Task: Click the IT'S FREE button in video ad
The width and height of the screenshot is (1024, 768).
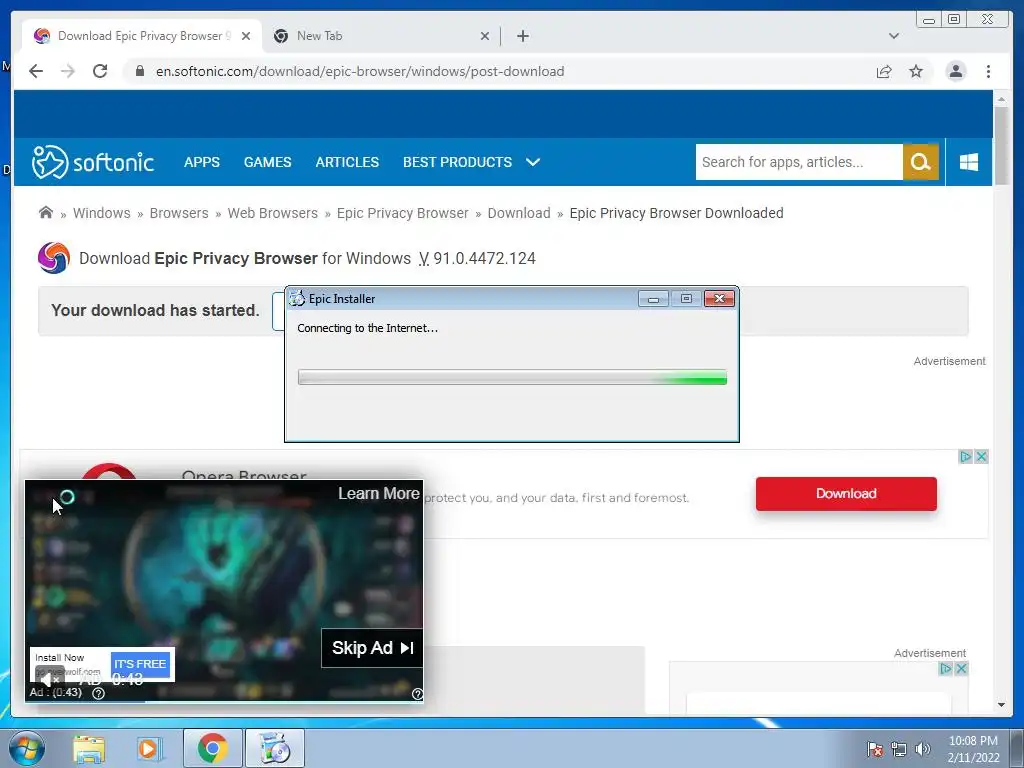Action: coord(140,664)
